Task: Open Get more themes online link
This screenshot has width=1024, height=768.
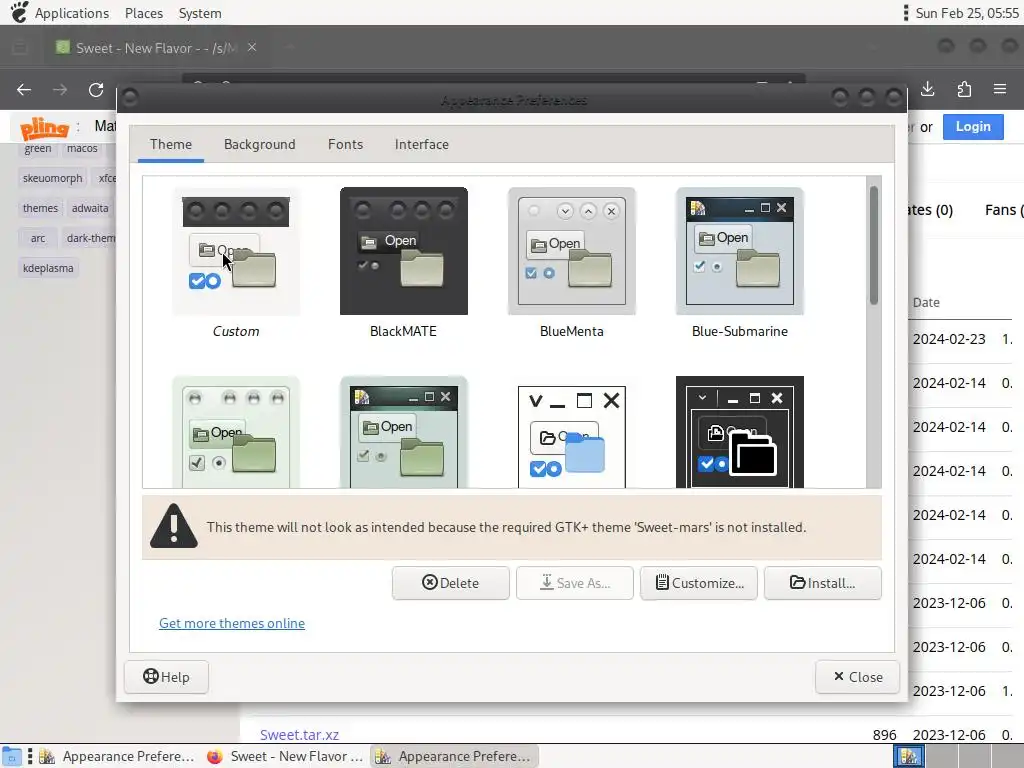Action: [x=232, y=623]
